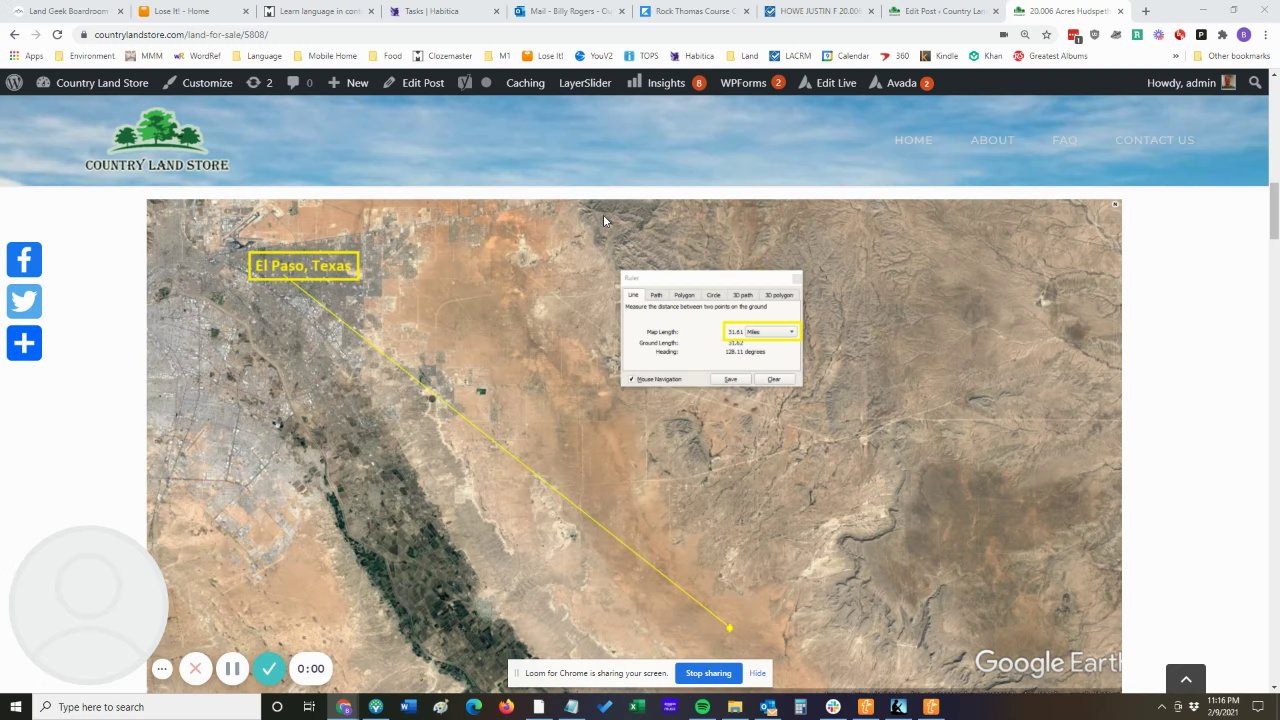This screenshot has width=1280, height=720.
Task: Open the Windows Start menu
Action: (16, 707)
